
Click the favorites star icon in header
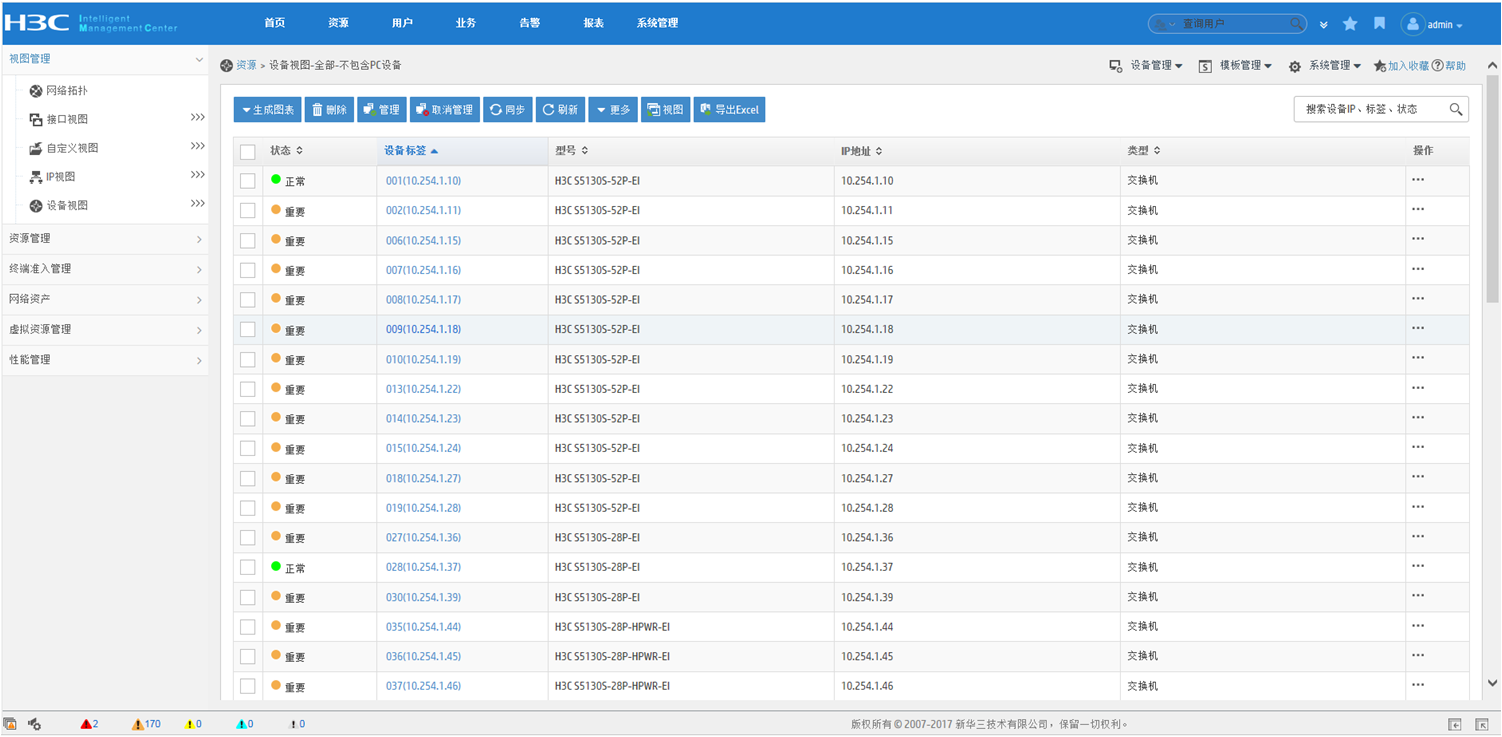[1350, 24]
